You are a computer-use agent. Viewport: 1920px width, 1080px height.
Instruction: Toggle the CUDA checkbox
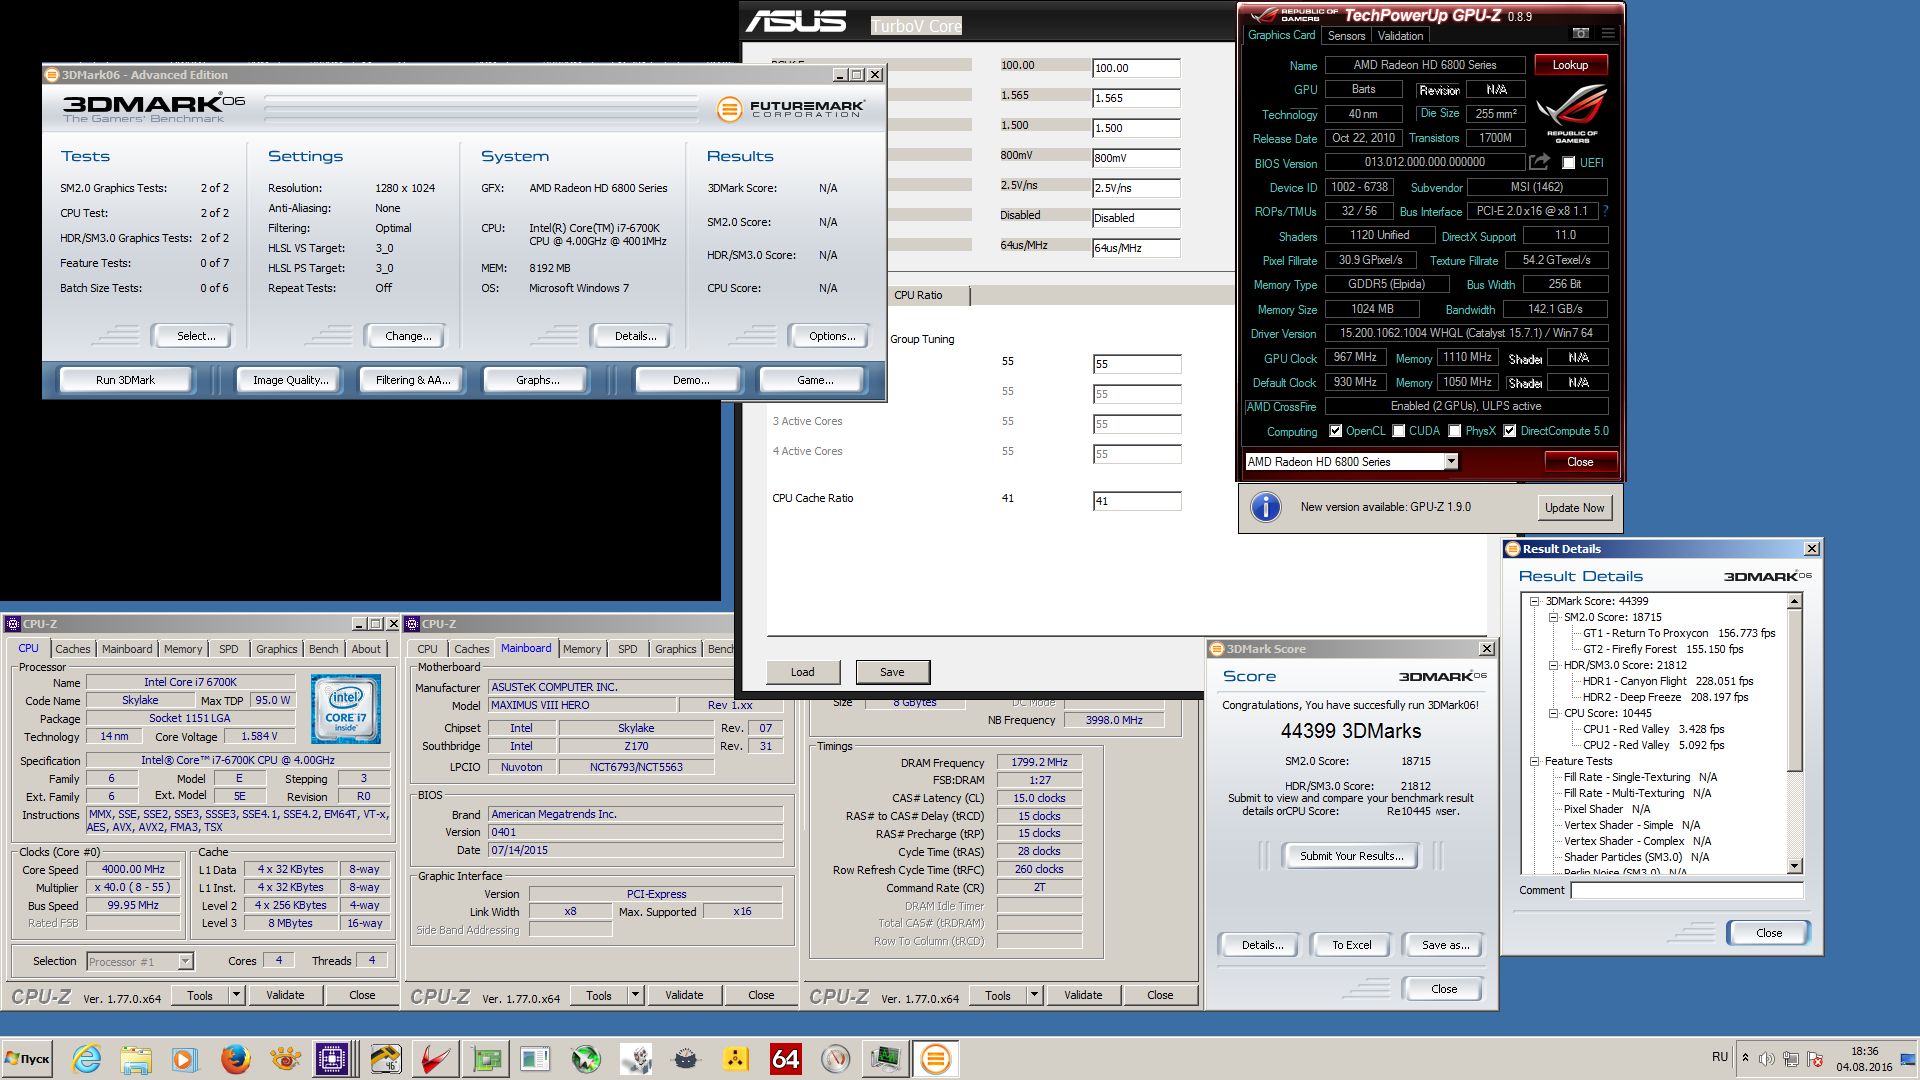(1398, 431)
